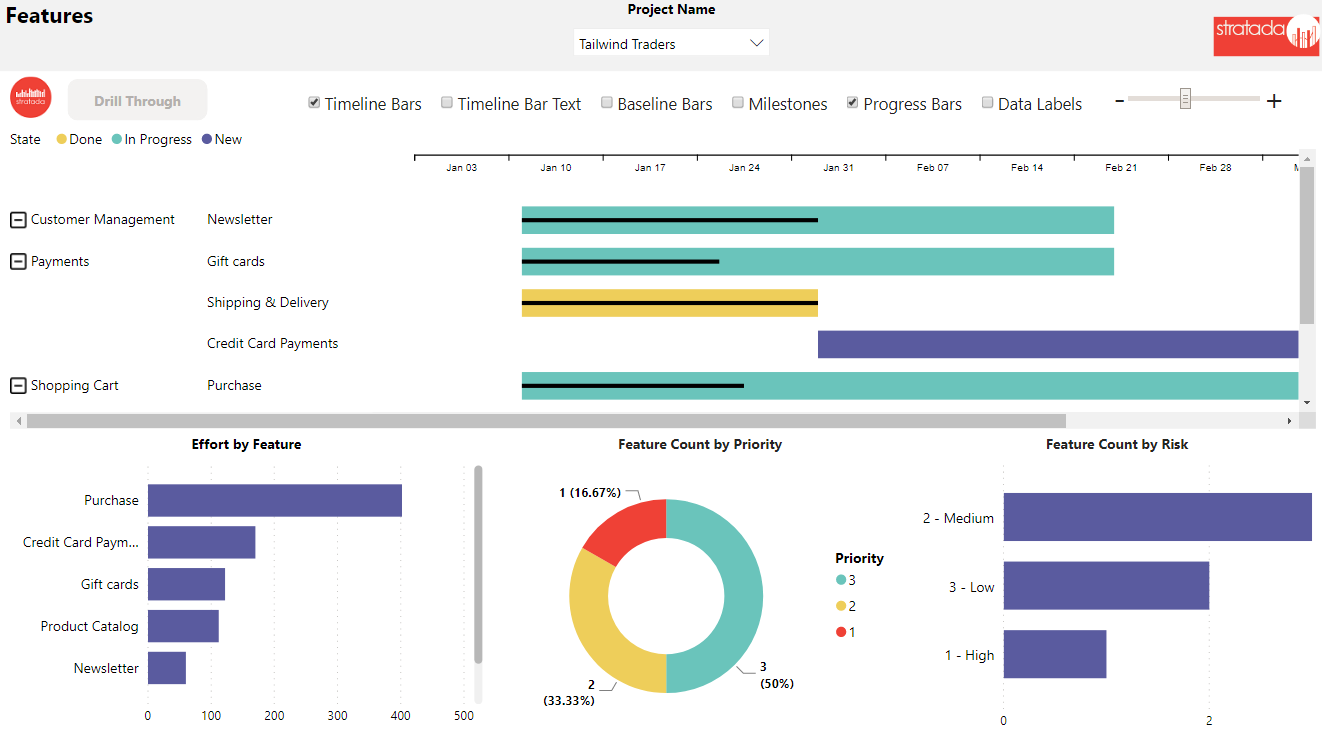Click the Jan 31 timeline date marker
Viewport: 1322px width, 743px height.
click(x=838, y=168)
